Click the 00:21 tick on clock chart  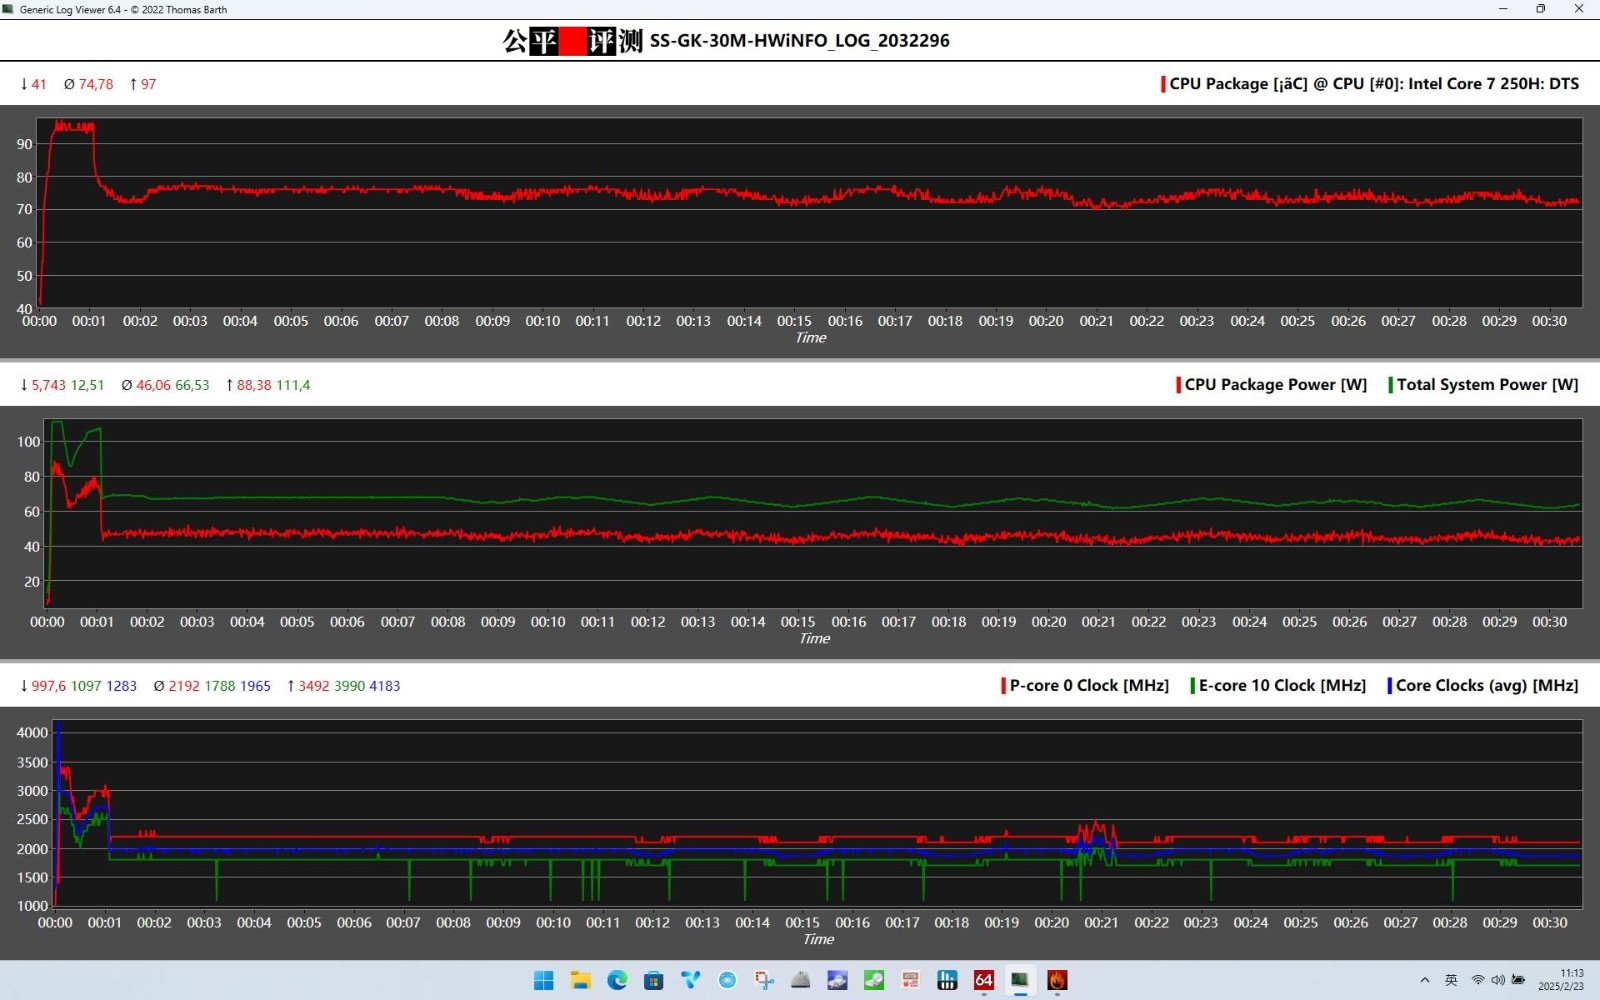pyautogui.click(x=1101, y=923)
